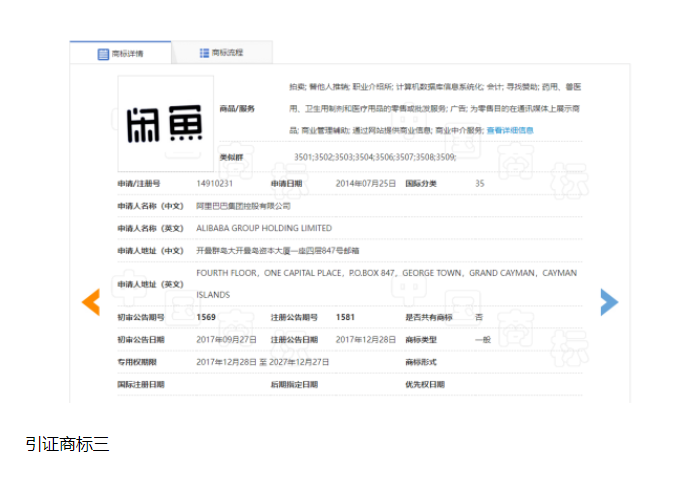Click the similar group codes 3501;3502;3503
684x482 pixels.
tap(375, 157)
